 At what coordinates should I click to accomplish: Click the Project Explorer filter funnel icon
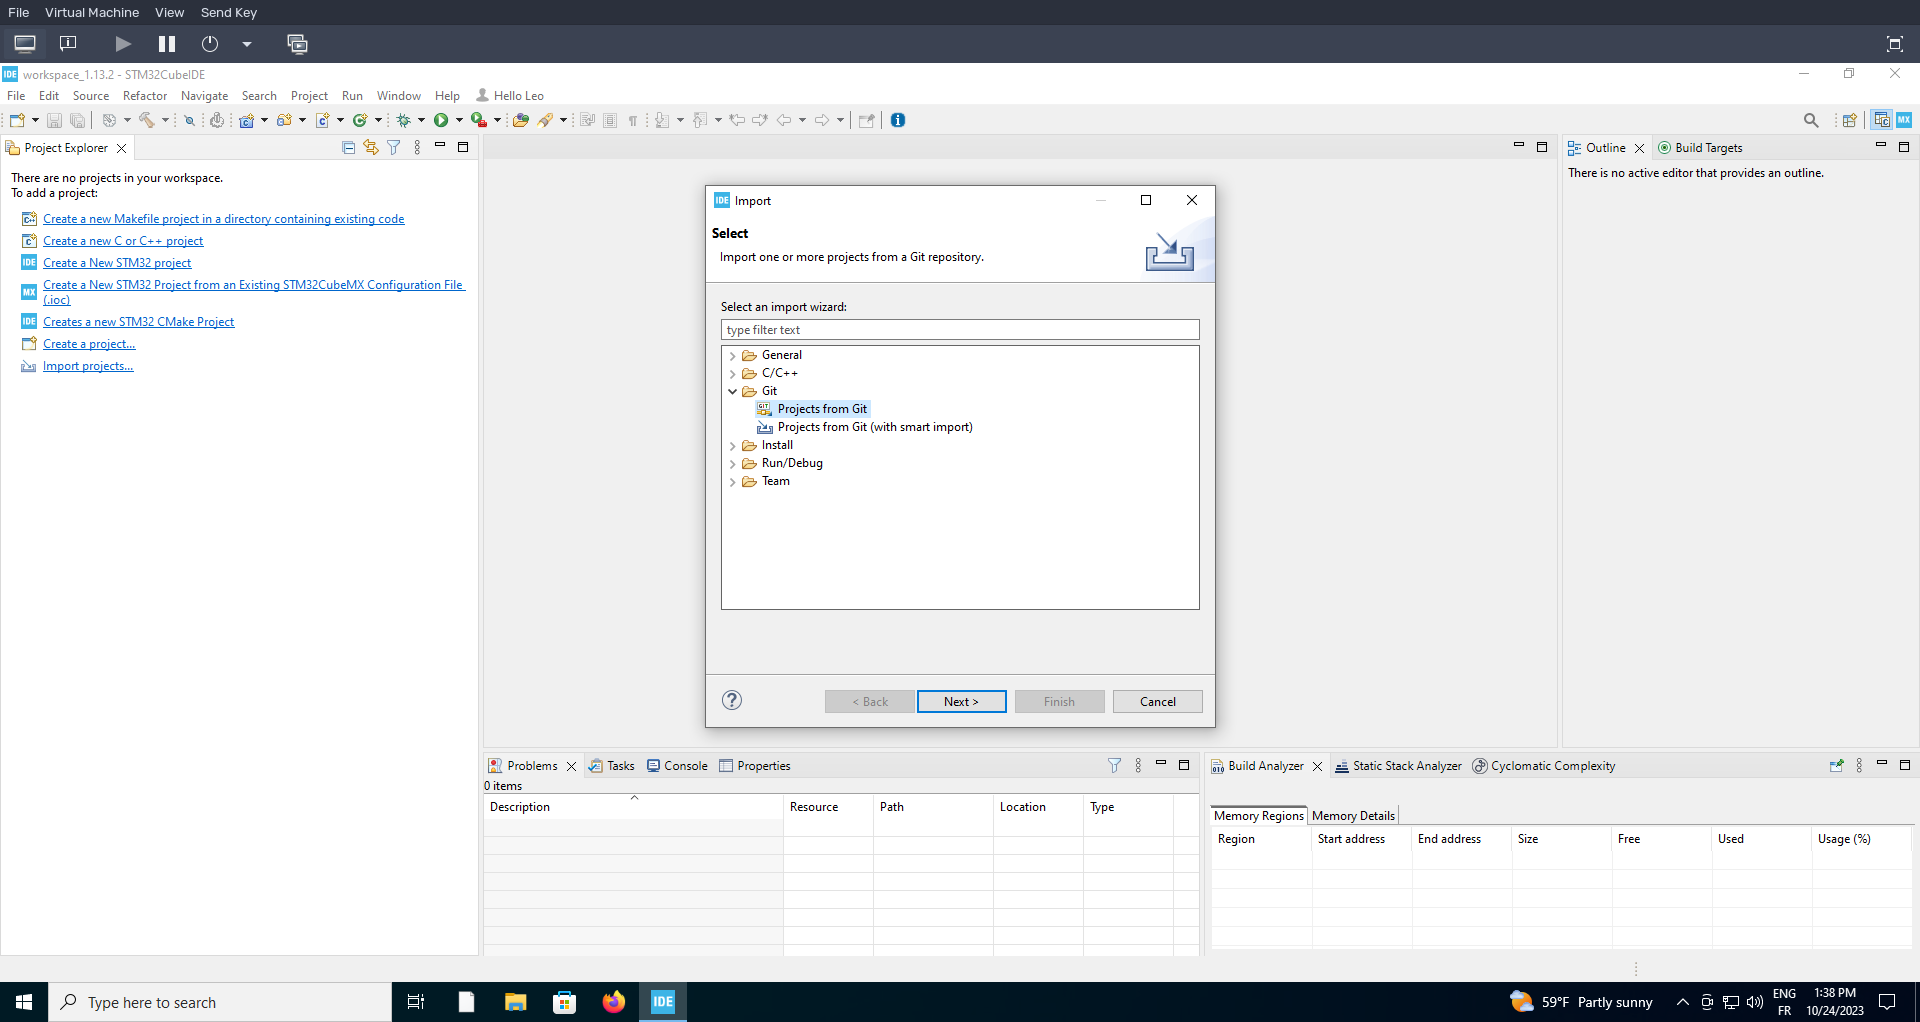394,148
